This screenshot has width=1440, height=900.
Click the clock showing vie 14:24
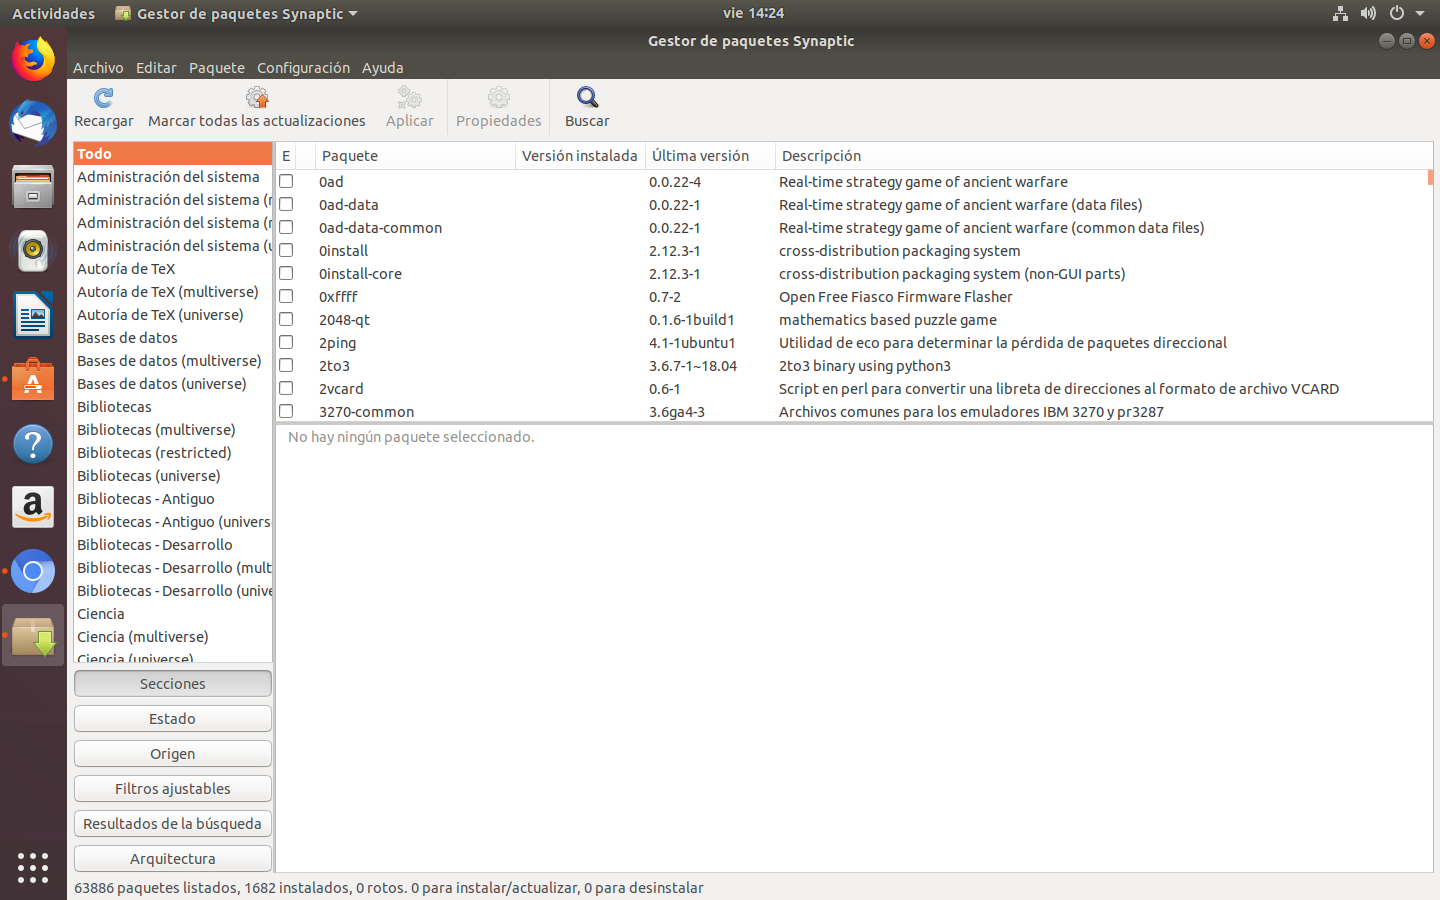[x=753, y=13]
